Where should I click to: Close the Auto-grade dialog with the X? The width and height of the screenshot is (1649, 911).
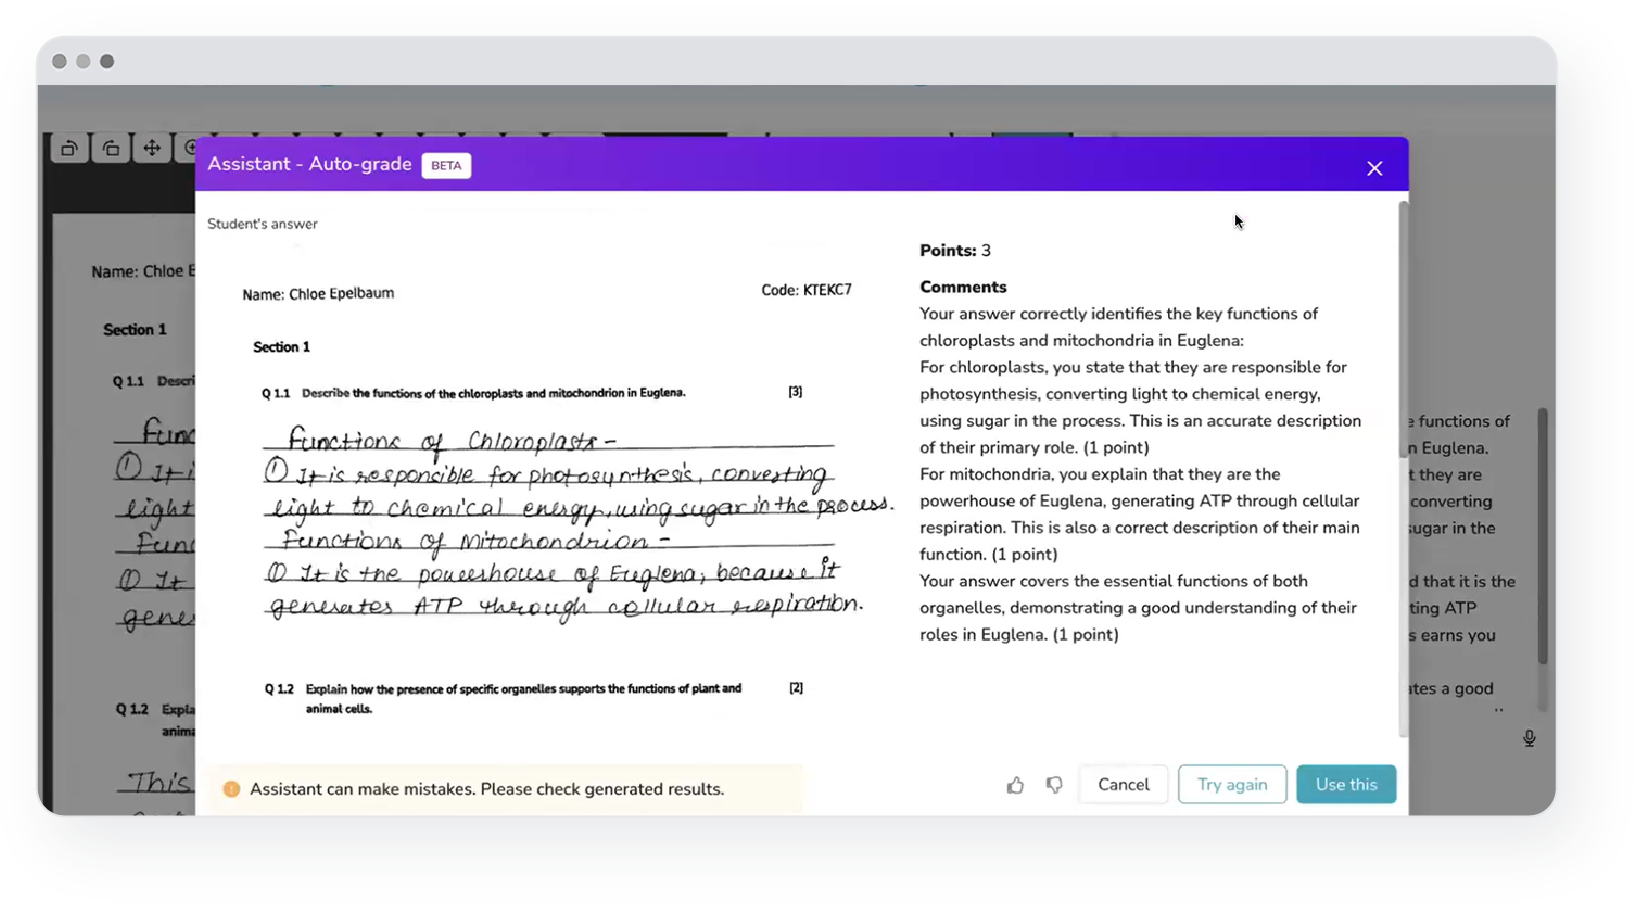pos(1374,168)
